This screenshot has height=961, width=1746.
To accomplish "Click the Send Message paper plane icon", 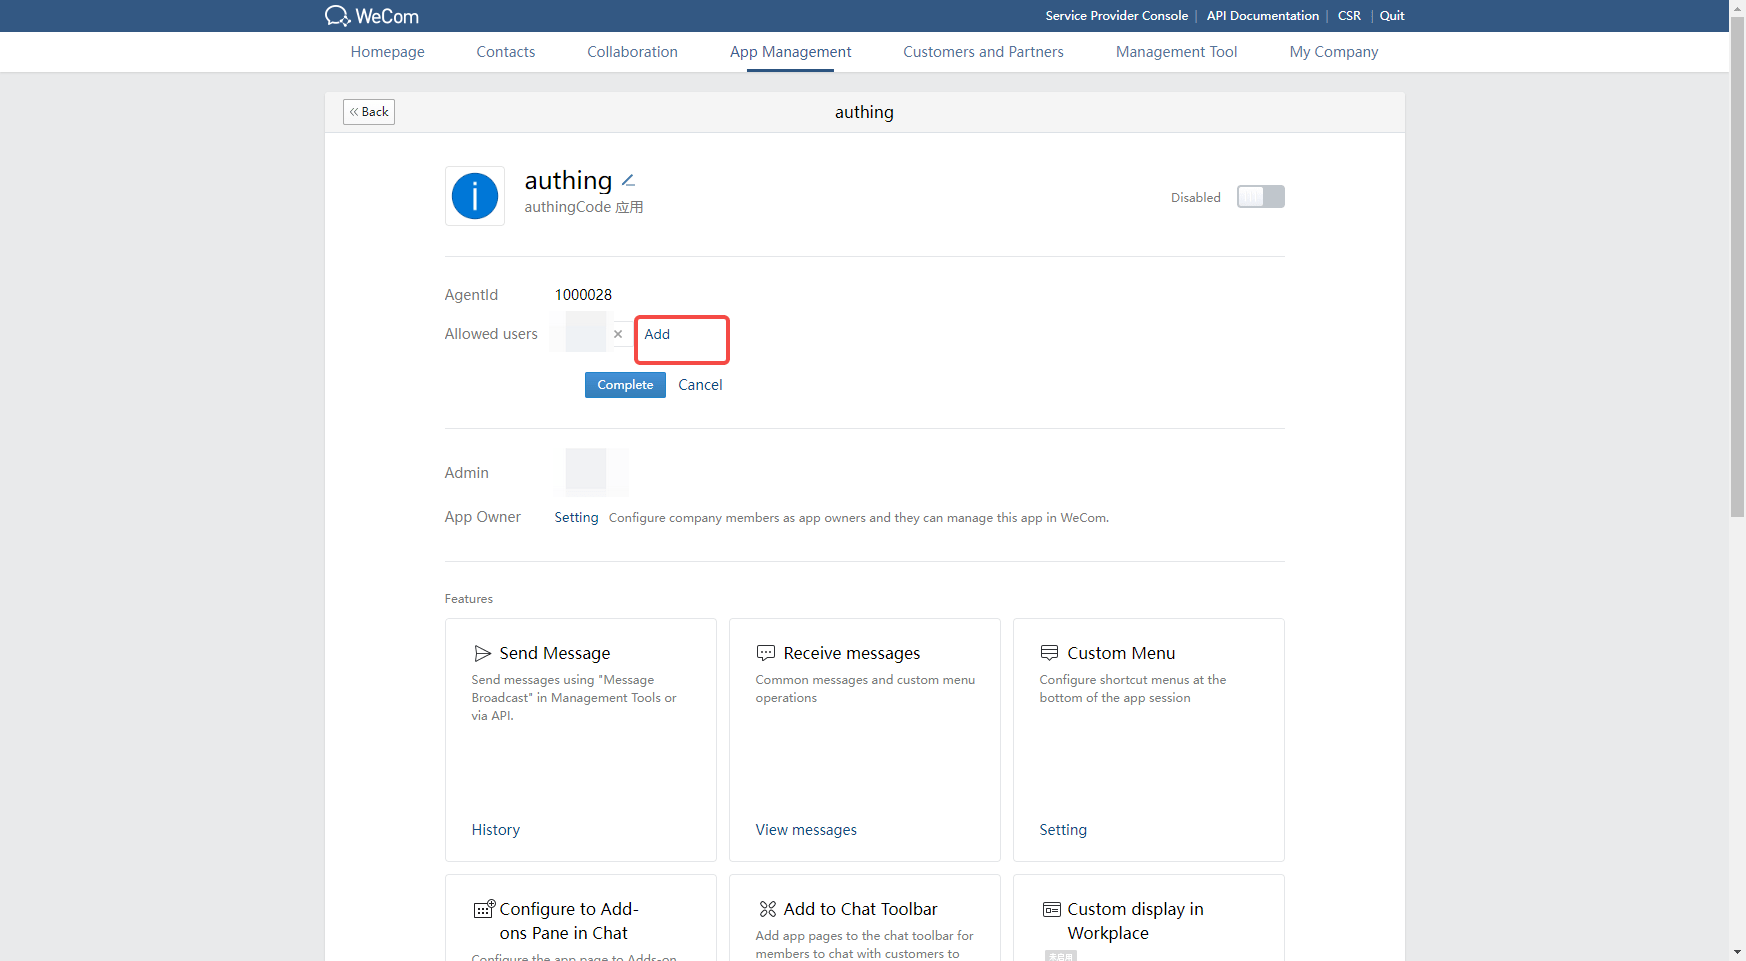I will click(483, 653).
